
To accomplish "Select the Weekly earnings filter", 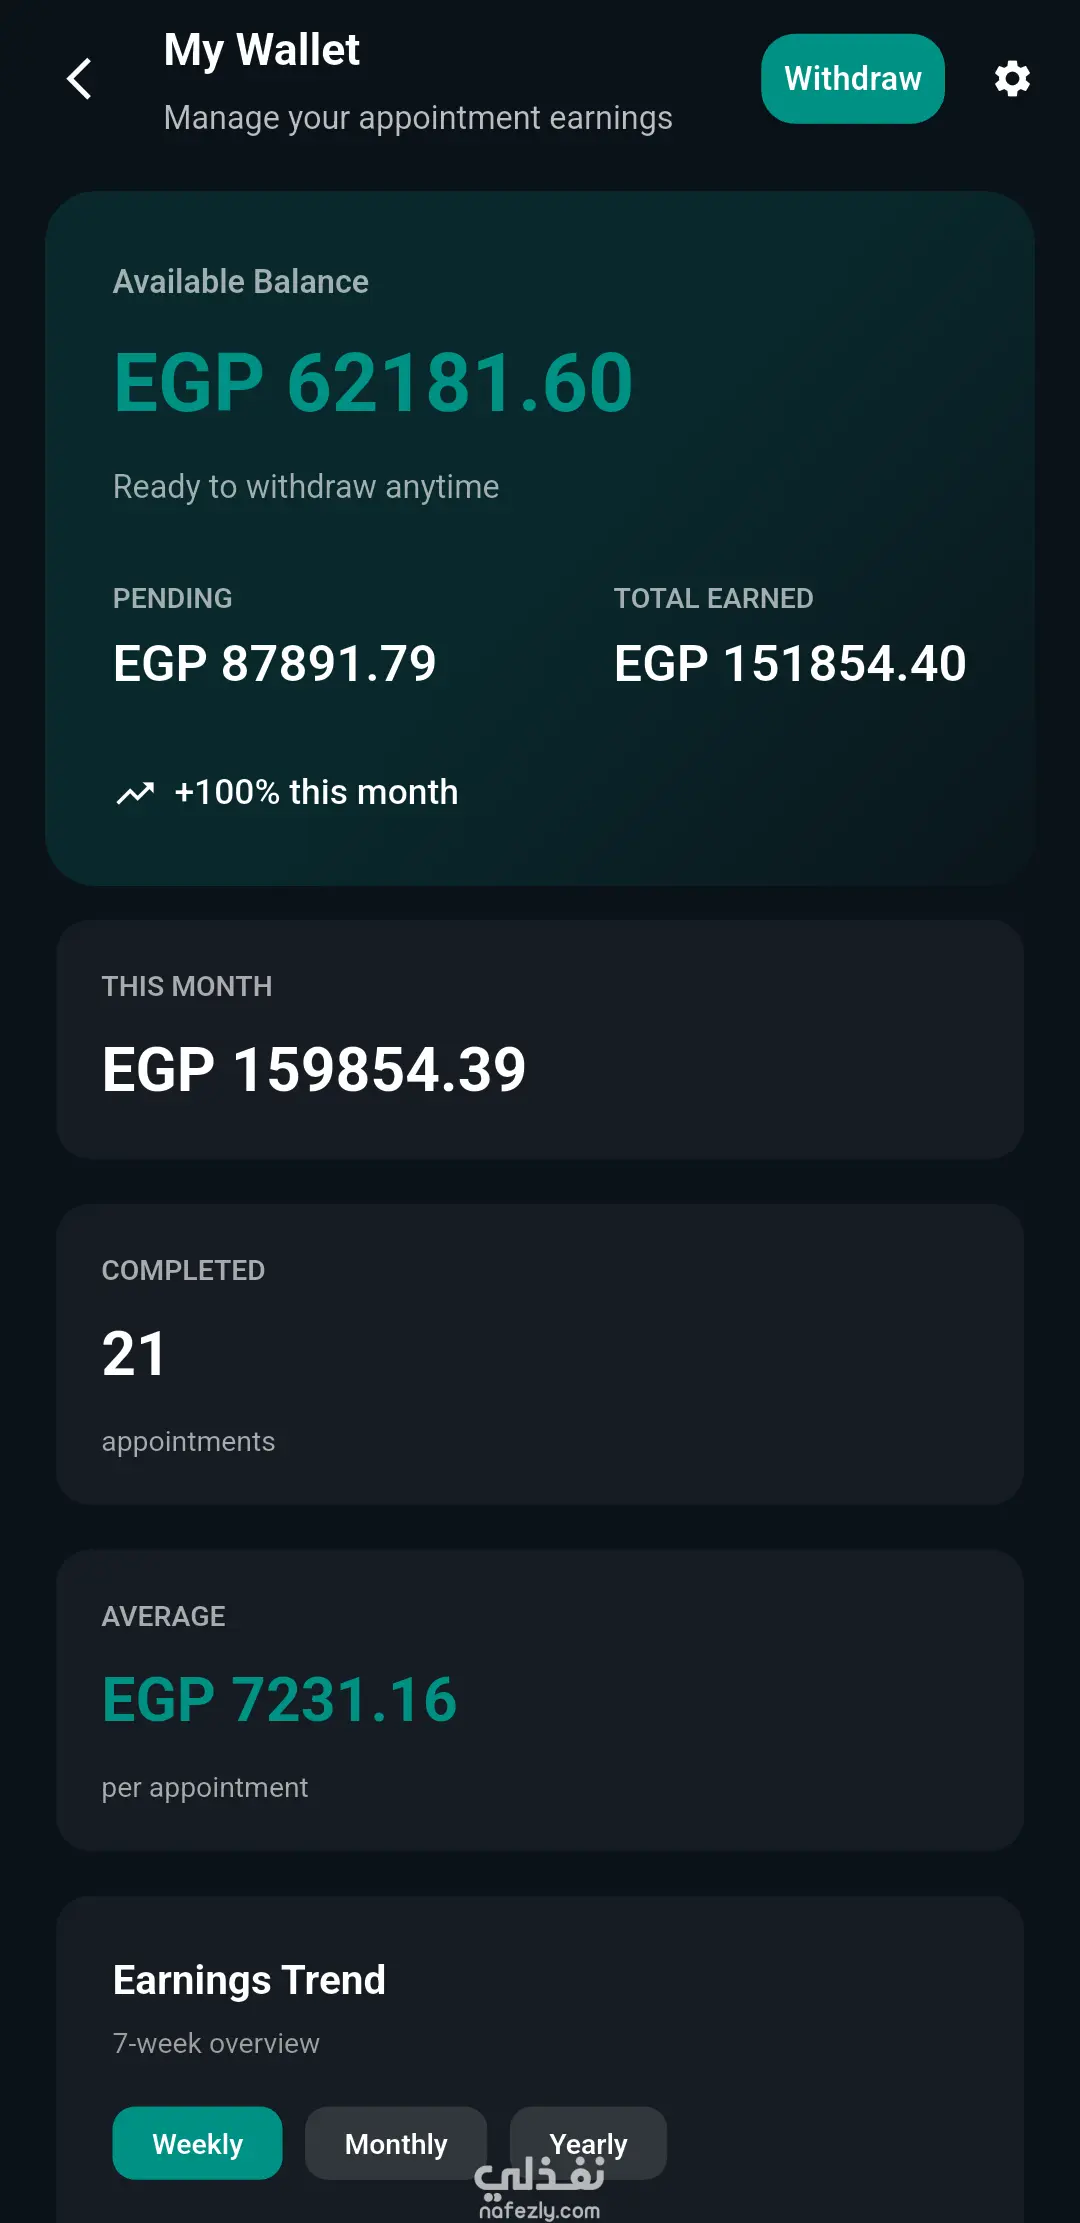I will coord(197,2143).
